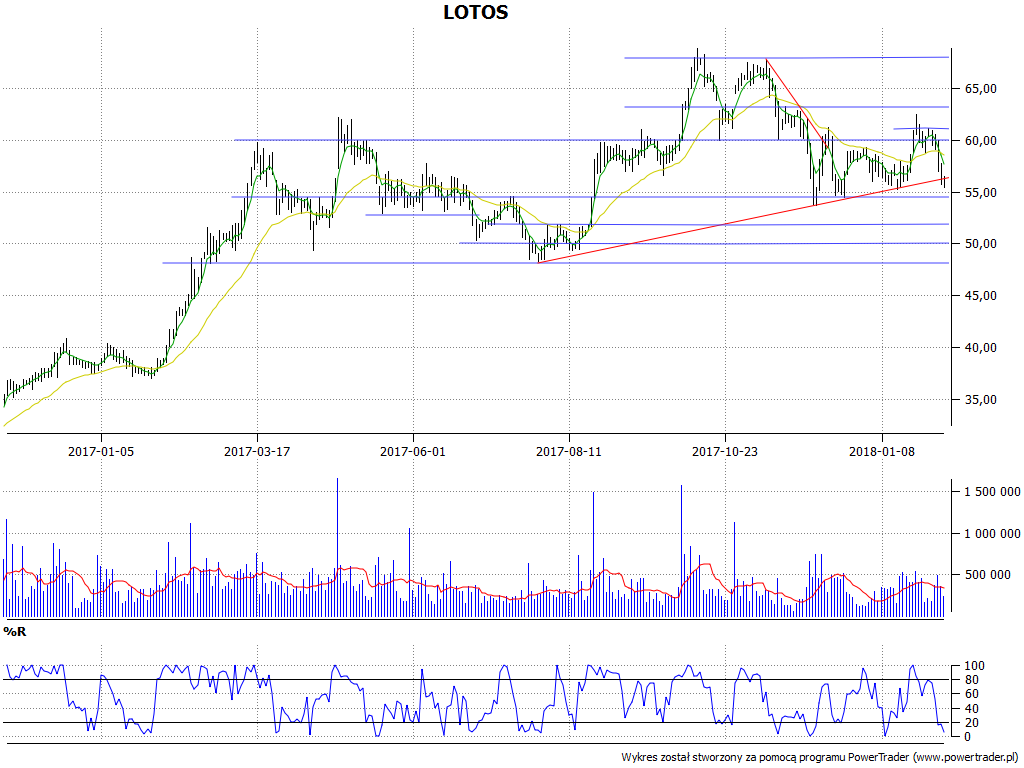The width and height of the screenshot is (1024, 768).
Task: Select the 45,00 price axis label
Action: click(x=979, y=296)
